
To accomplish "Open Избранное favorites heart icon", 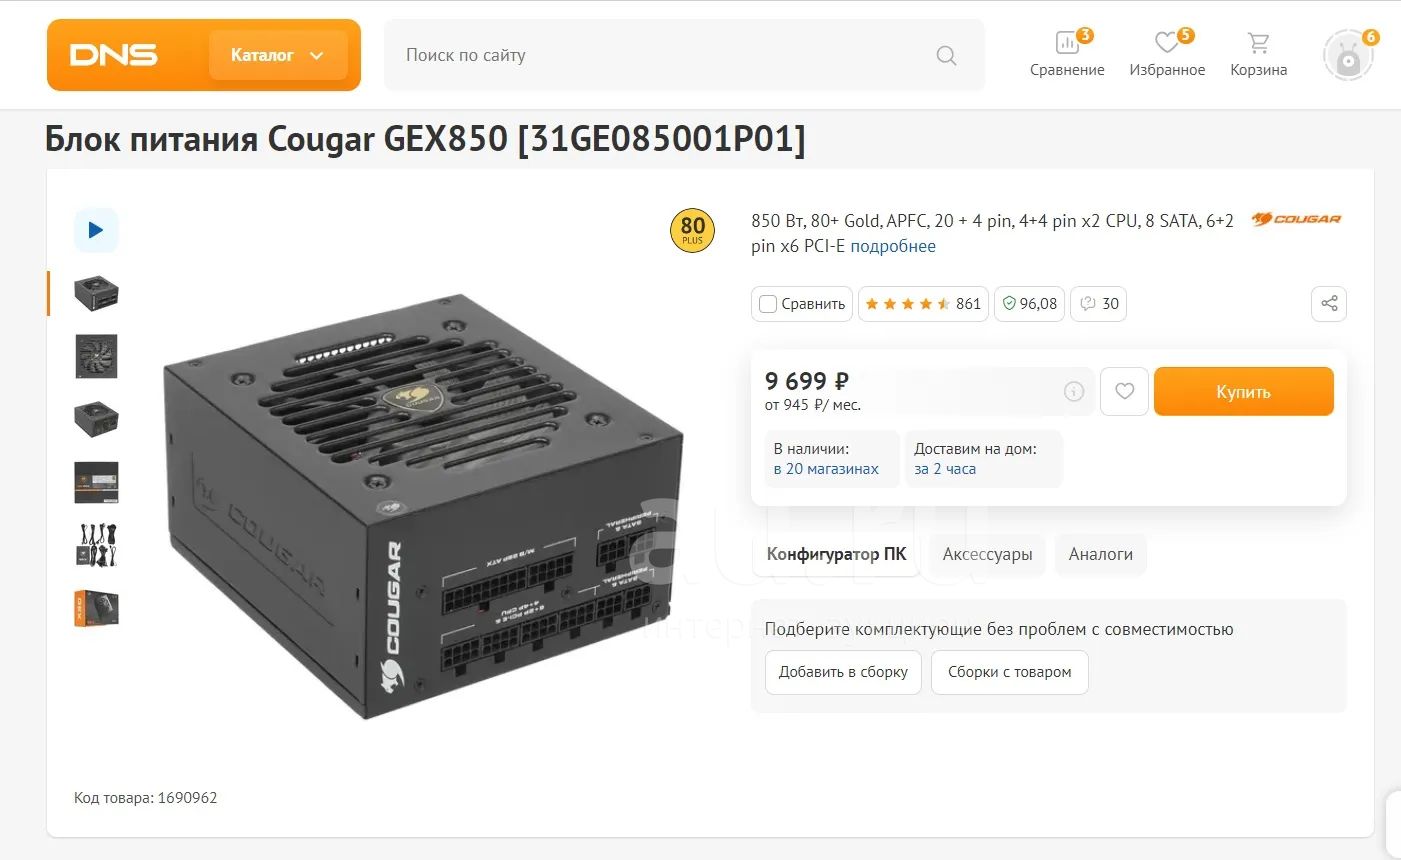I will (1167, 54).
